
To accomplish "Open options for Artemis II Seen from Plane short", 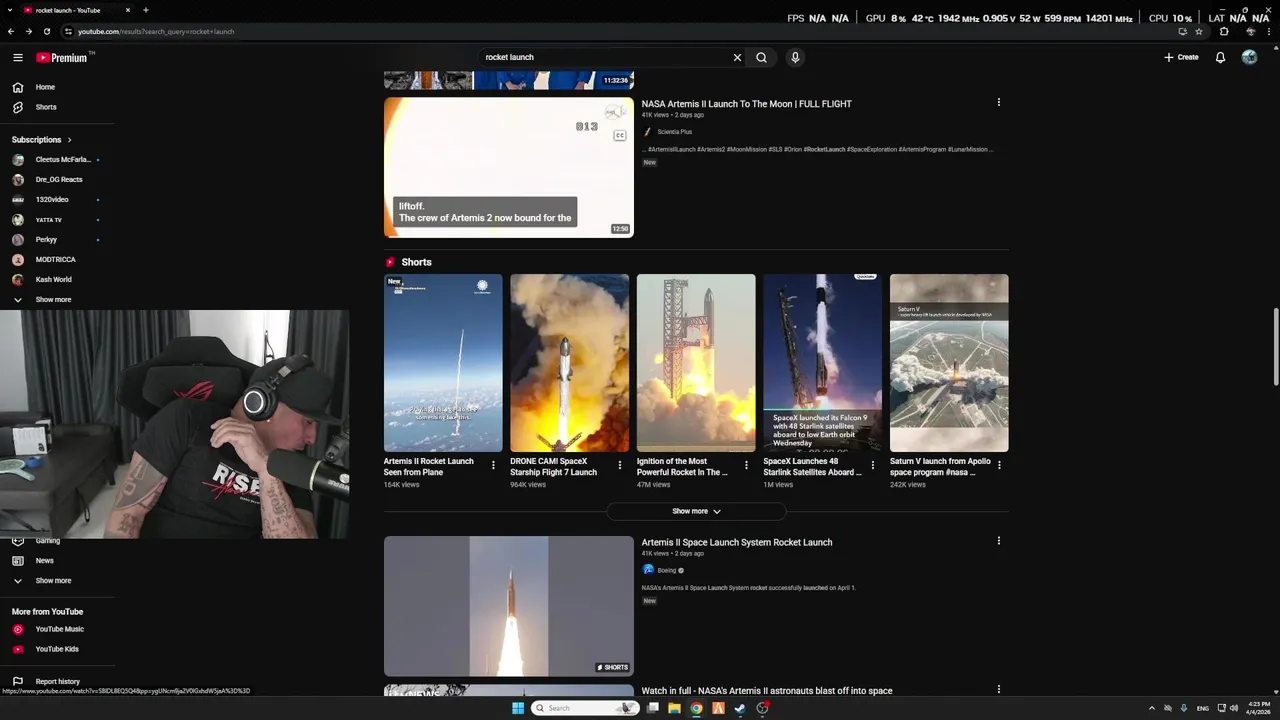I will 493,465.
